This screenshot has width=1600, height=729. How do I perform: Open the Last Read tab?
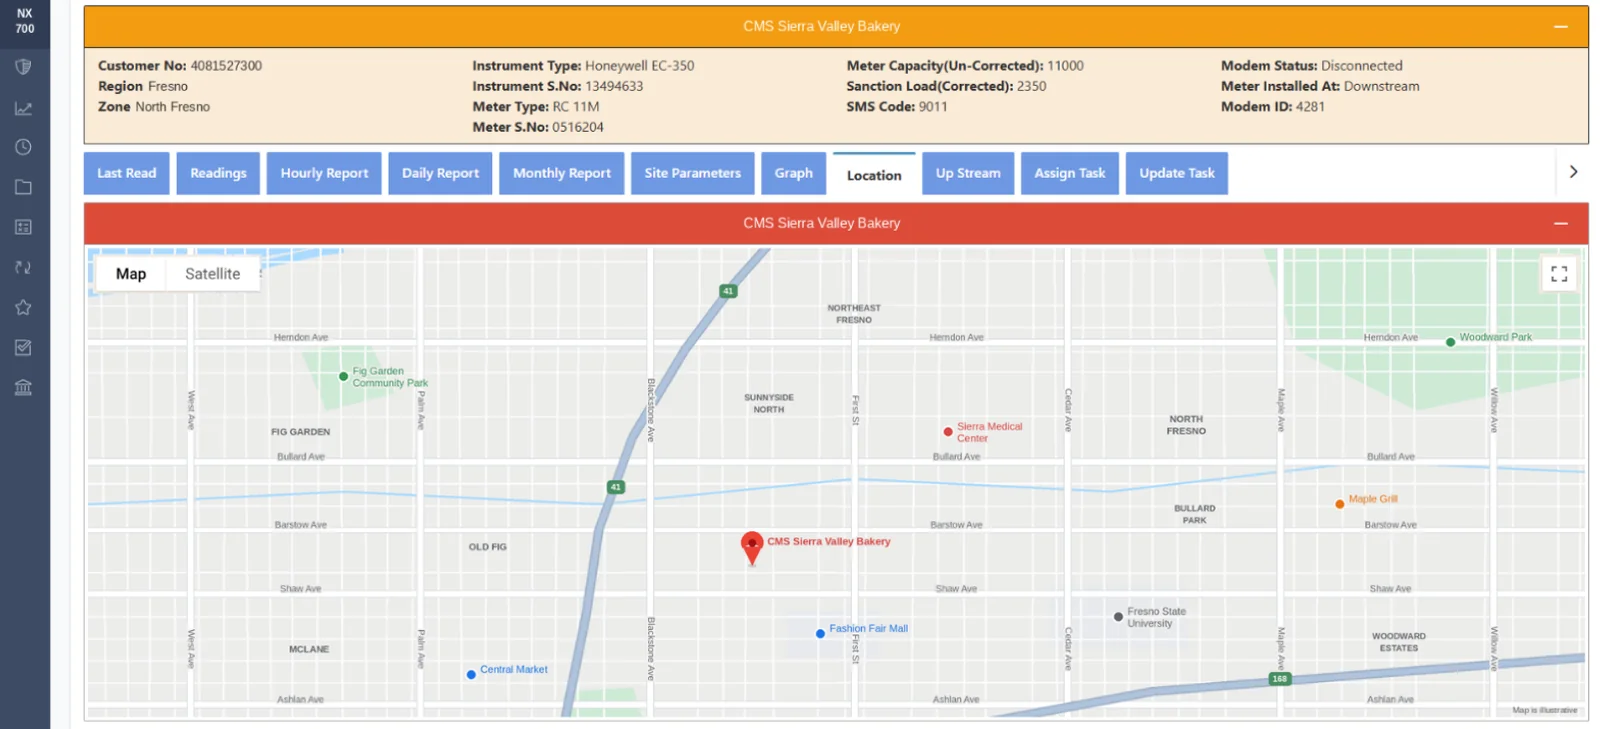click(126, 173)
